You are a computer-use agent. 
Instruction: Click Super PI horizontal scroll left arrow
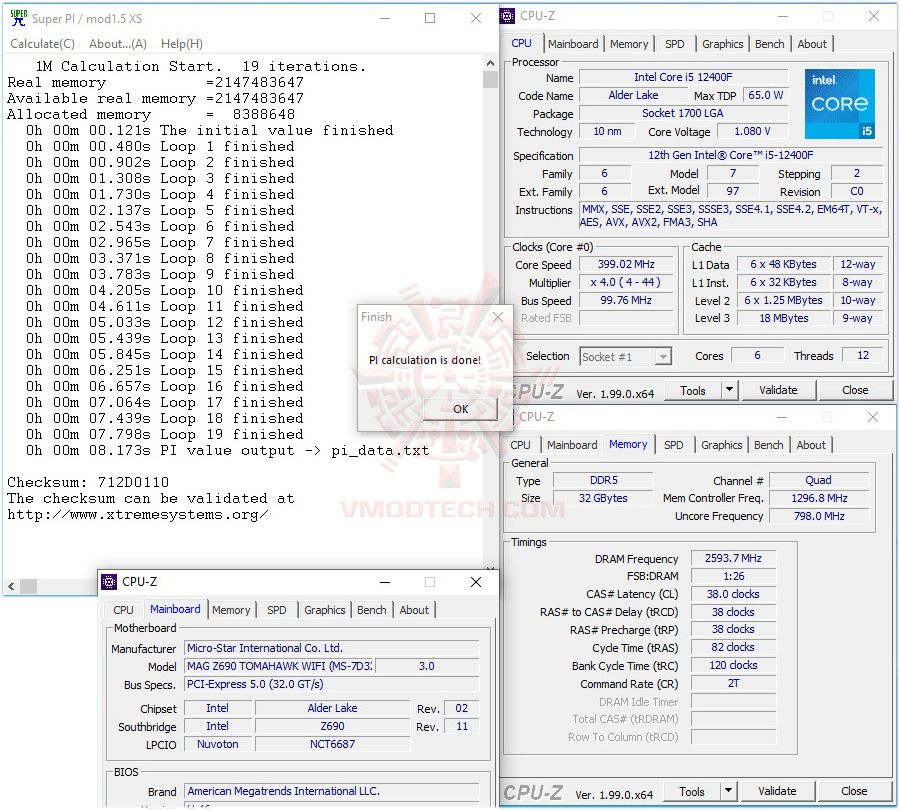(x=11, y=586)
